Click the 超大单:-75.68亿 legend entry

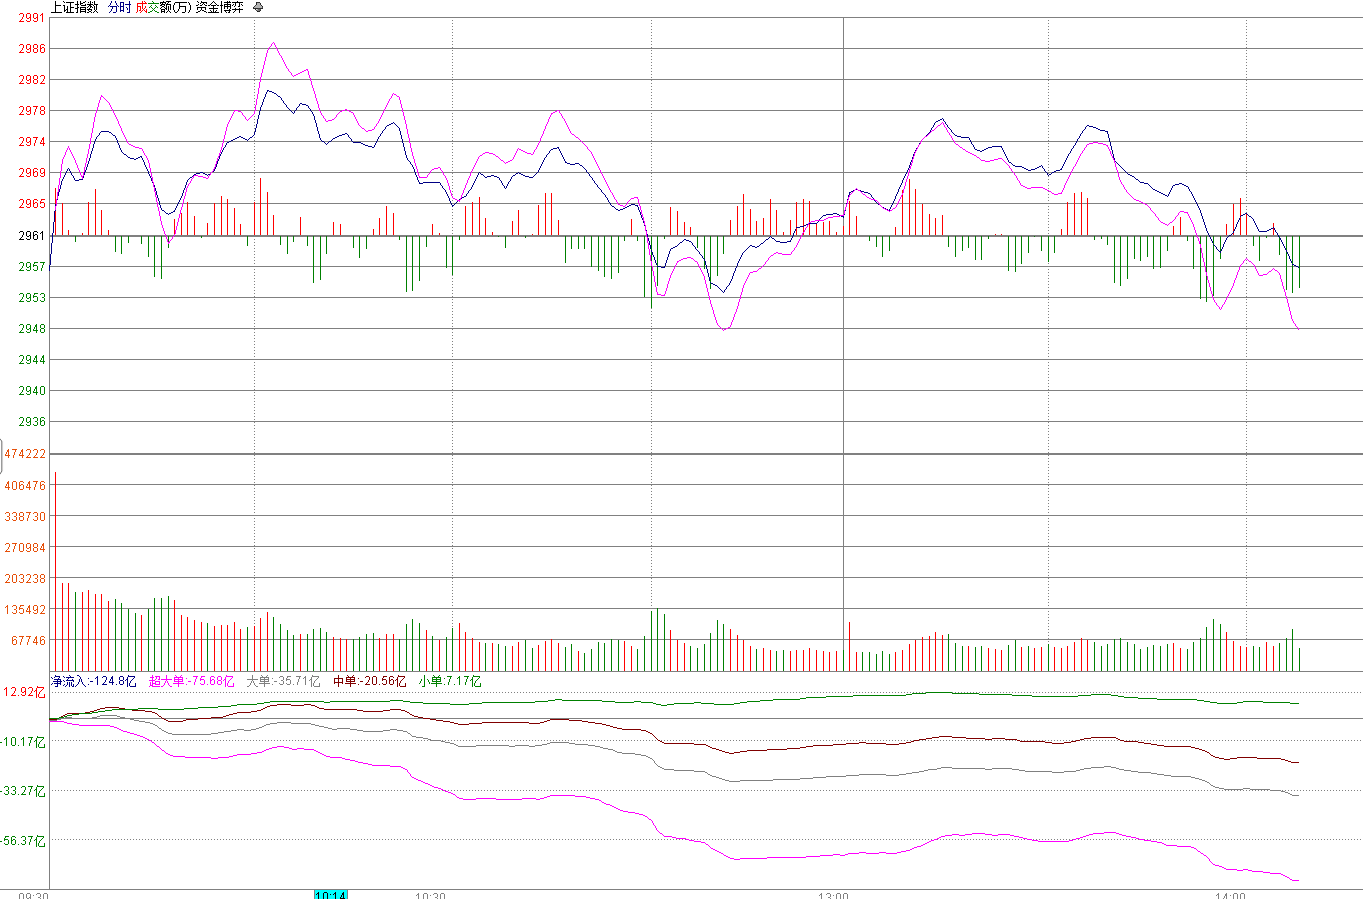point(192,681)
